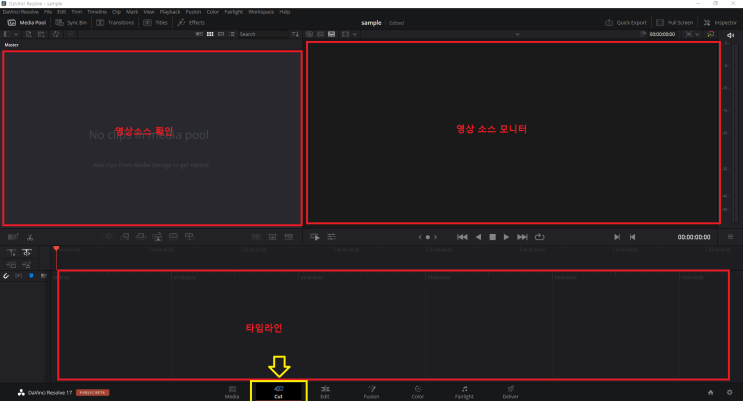The image size is (743, 401).
Task: Stop playback
Action: pos(492,237)
